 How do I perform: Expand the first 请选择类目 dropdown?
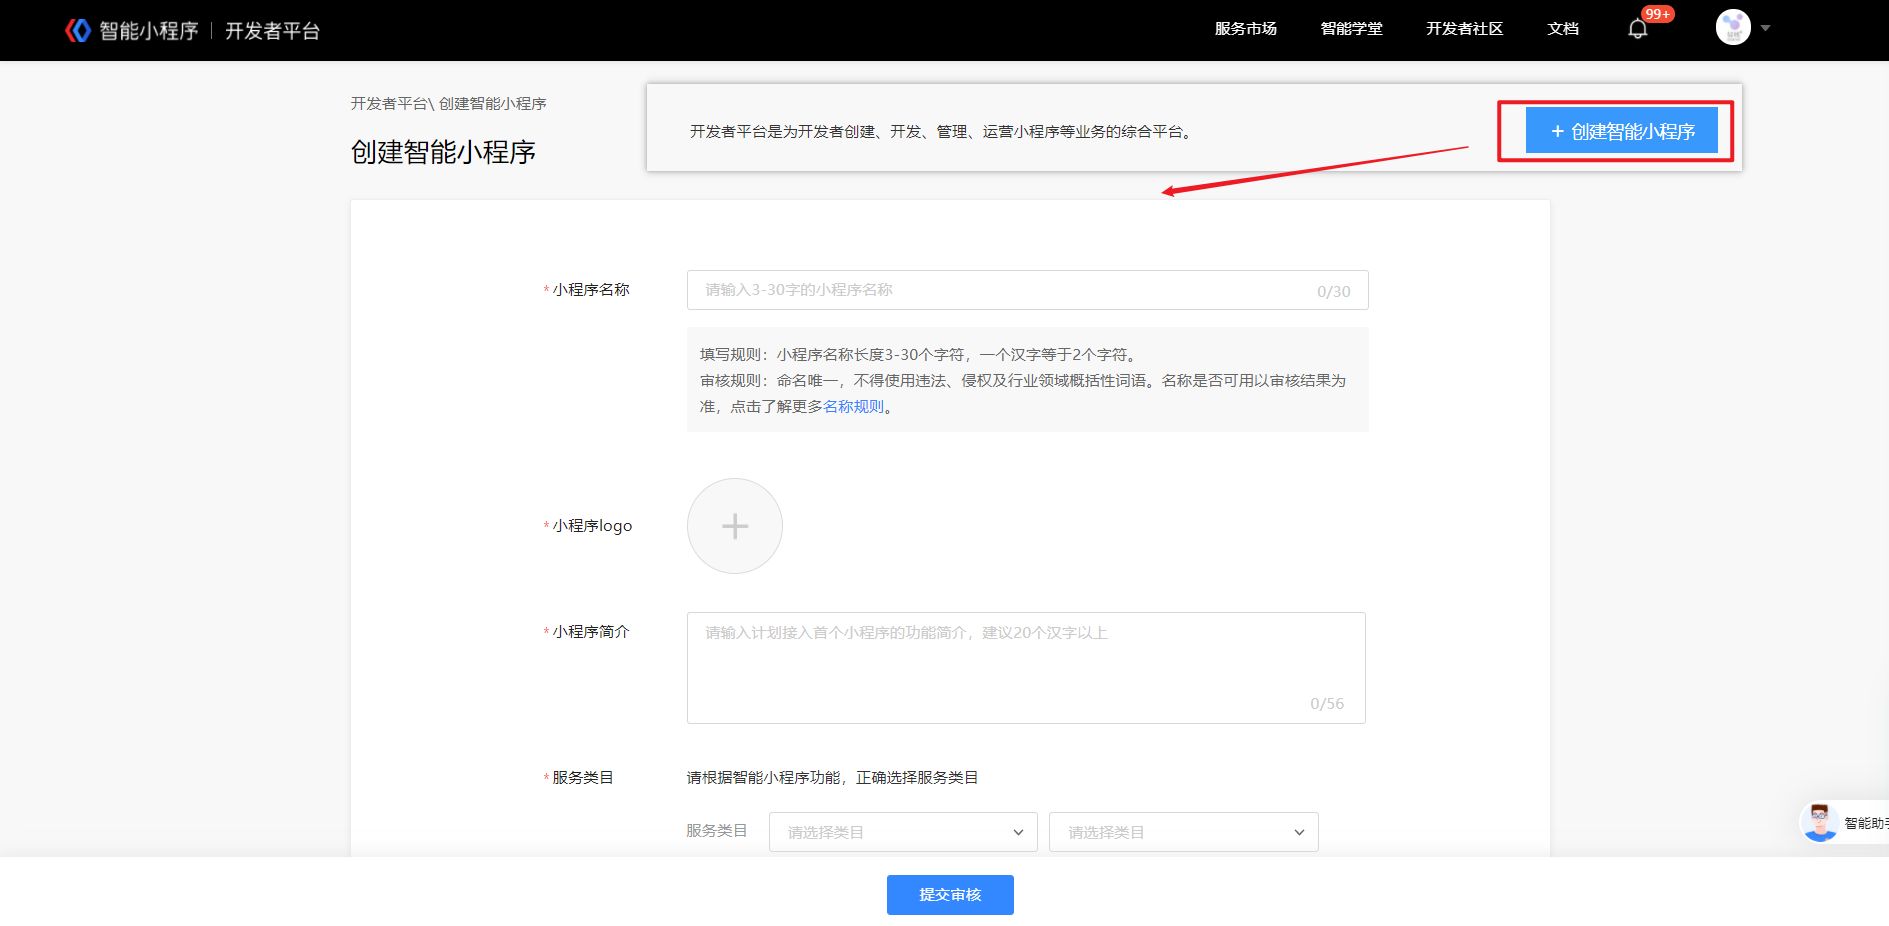tap(903, 832)
